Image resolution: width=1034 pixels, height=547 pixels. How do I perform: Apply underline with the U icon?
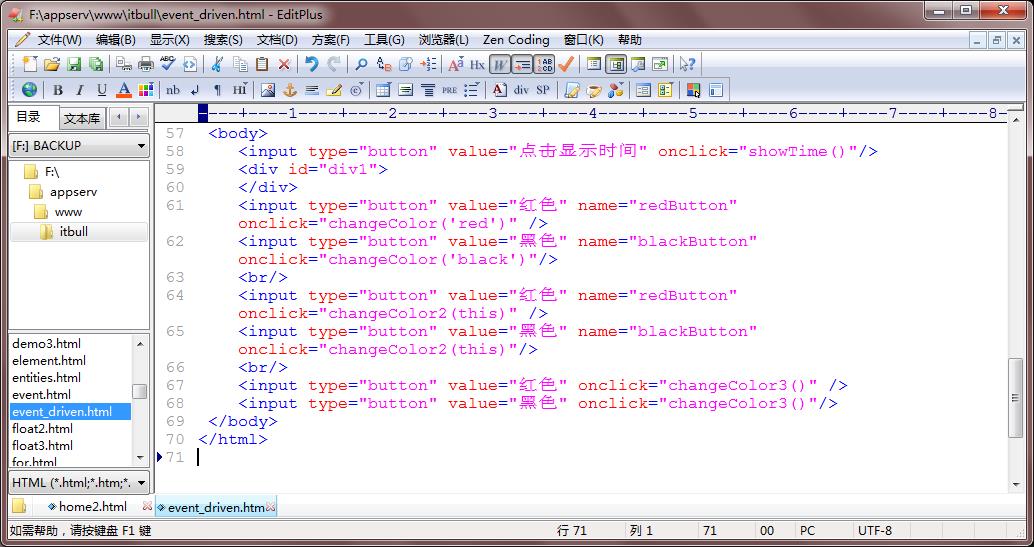(102, 89)
